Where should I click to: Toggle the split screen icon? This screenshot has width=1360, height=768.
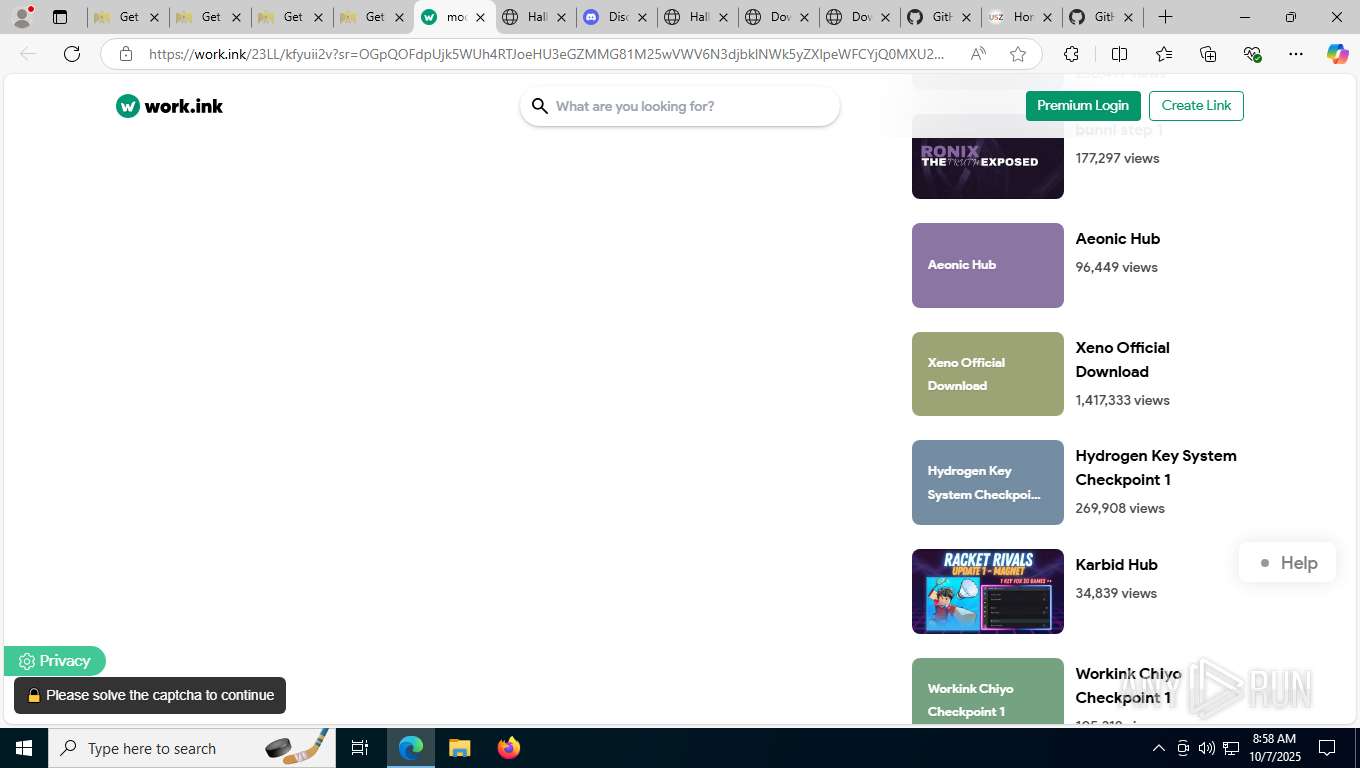tap(1120, 54)
